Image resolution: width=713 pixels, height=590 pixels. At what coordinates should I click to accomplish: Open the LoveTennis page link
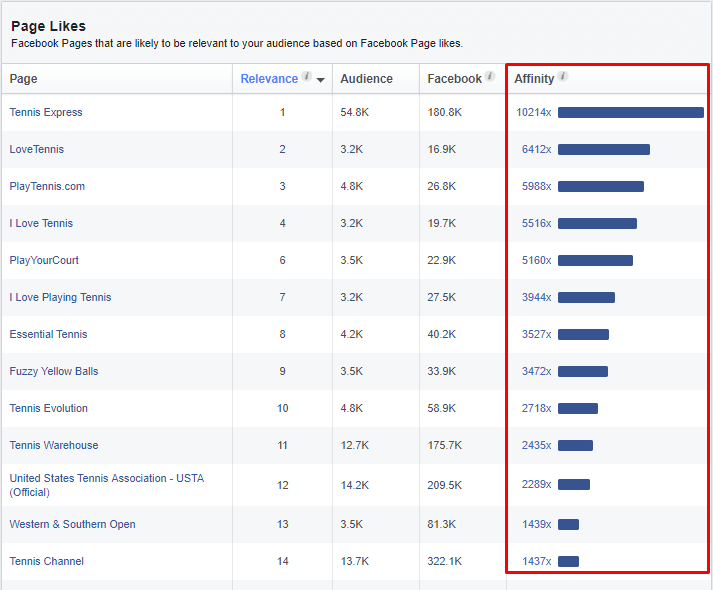click(x=37, y=149)
